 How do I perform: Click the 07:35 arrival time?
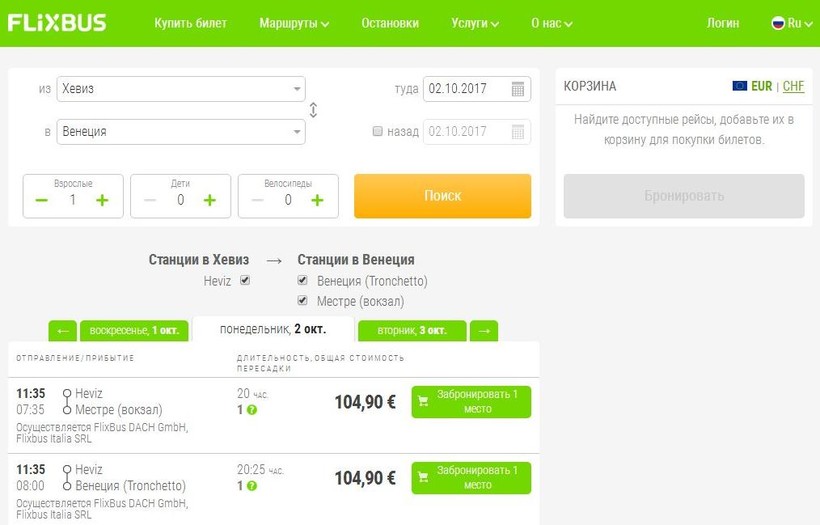[x=30, y=409]
